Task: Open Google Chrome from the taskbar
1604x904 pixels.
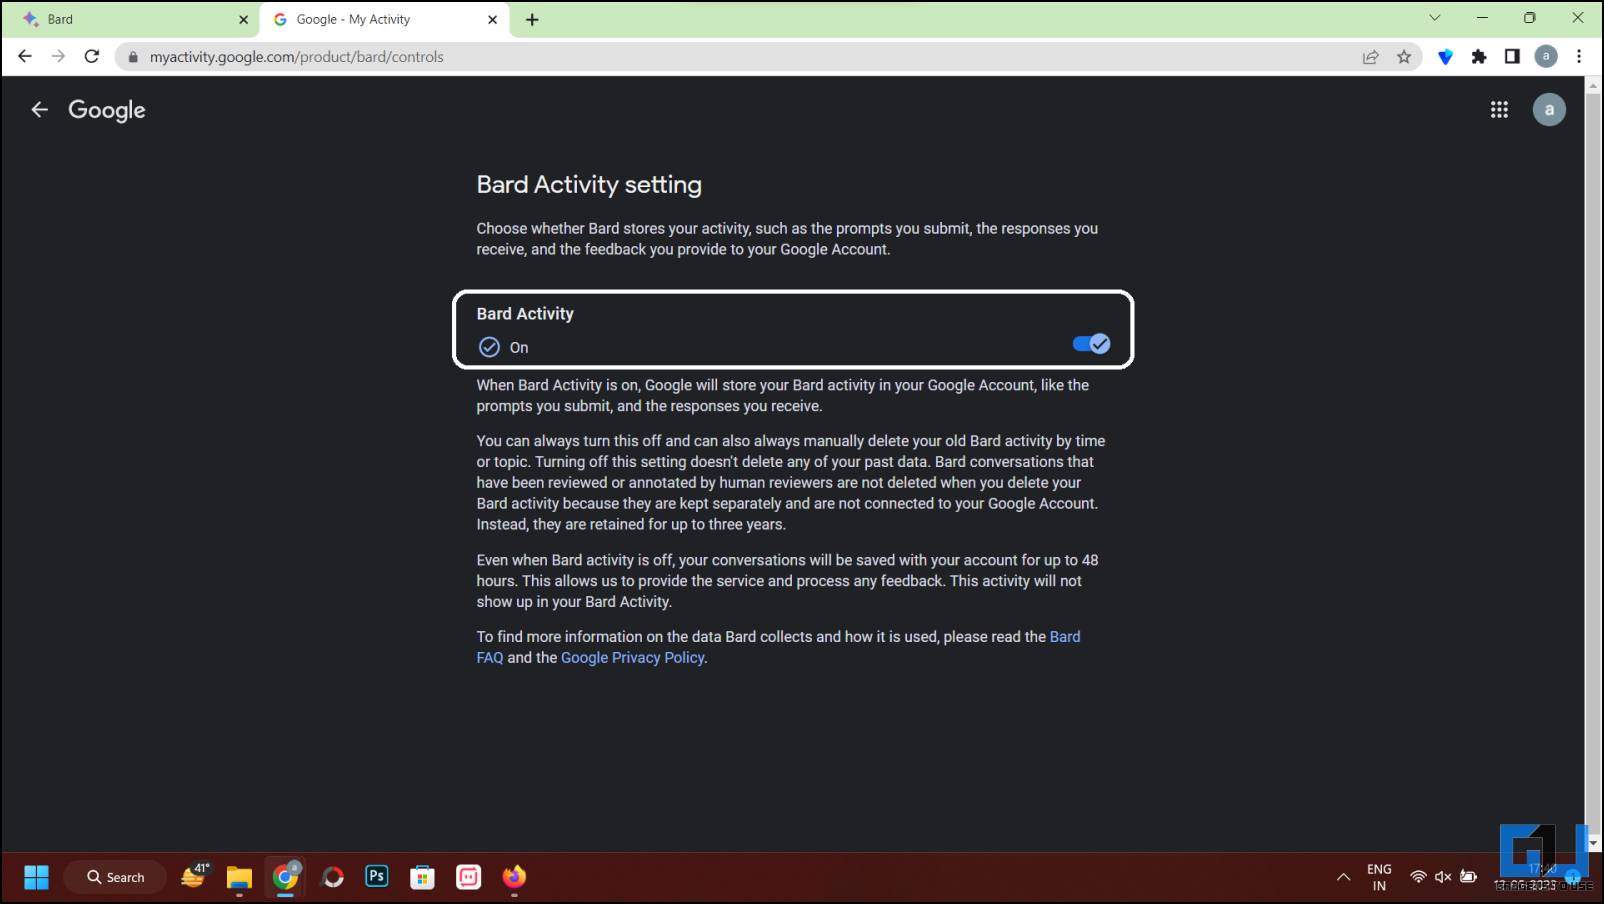Action: 286,877
